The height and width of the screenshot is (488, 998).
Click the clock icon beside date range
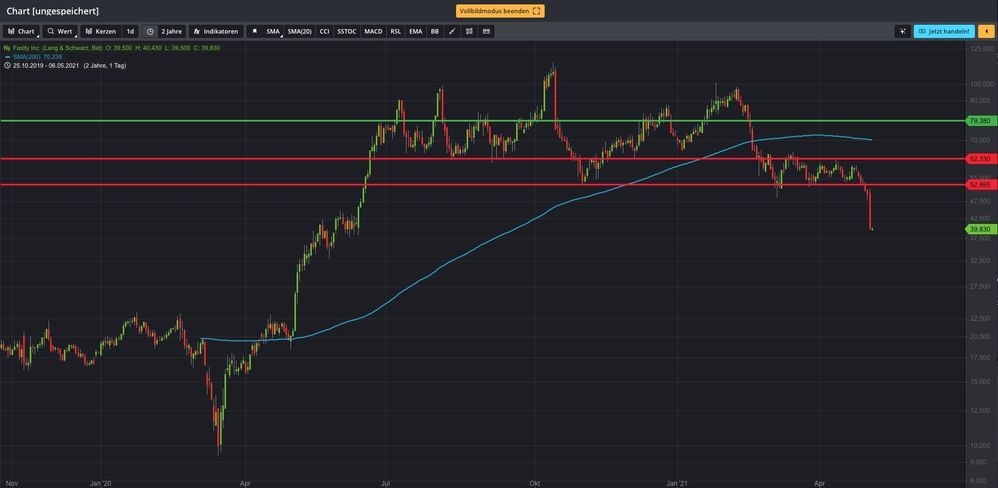pos(7,65)
